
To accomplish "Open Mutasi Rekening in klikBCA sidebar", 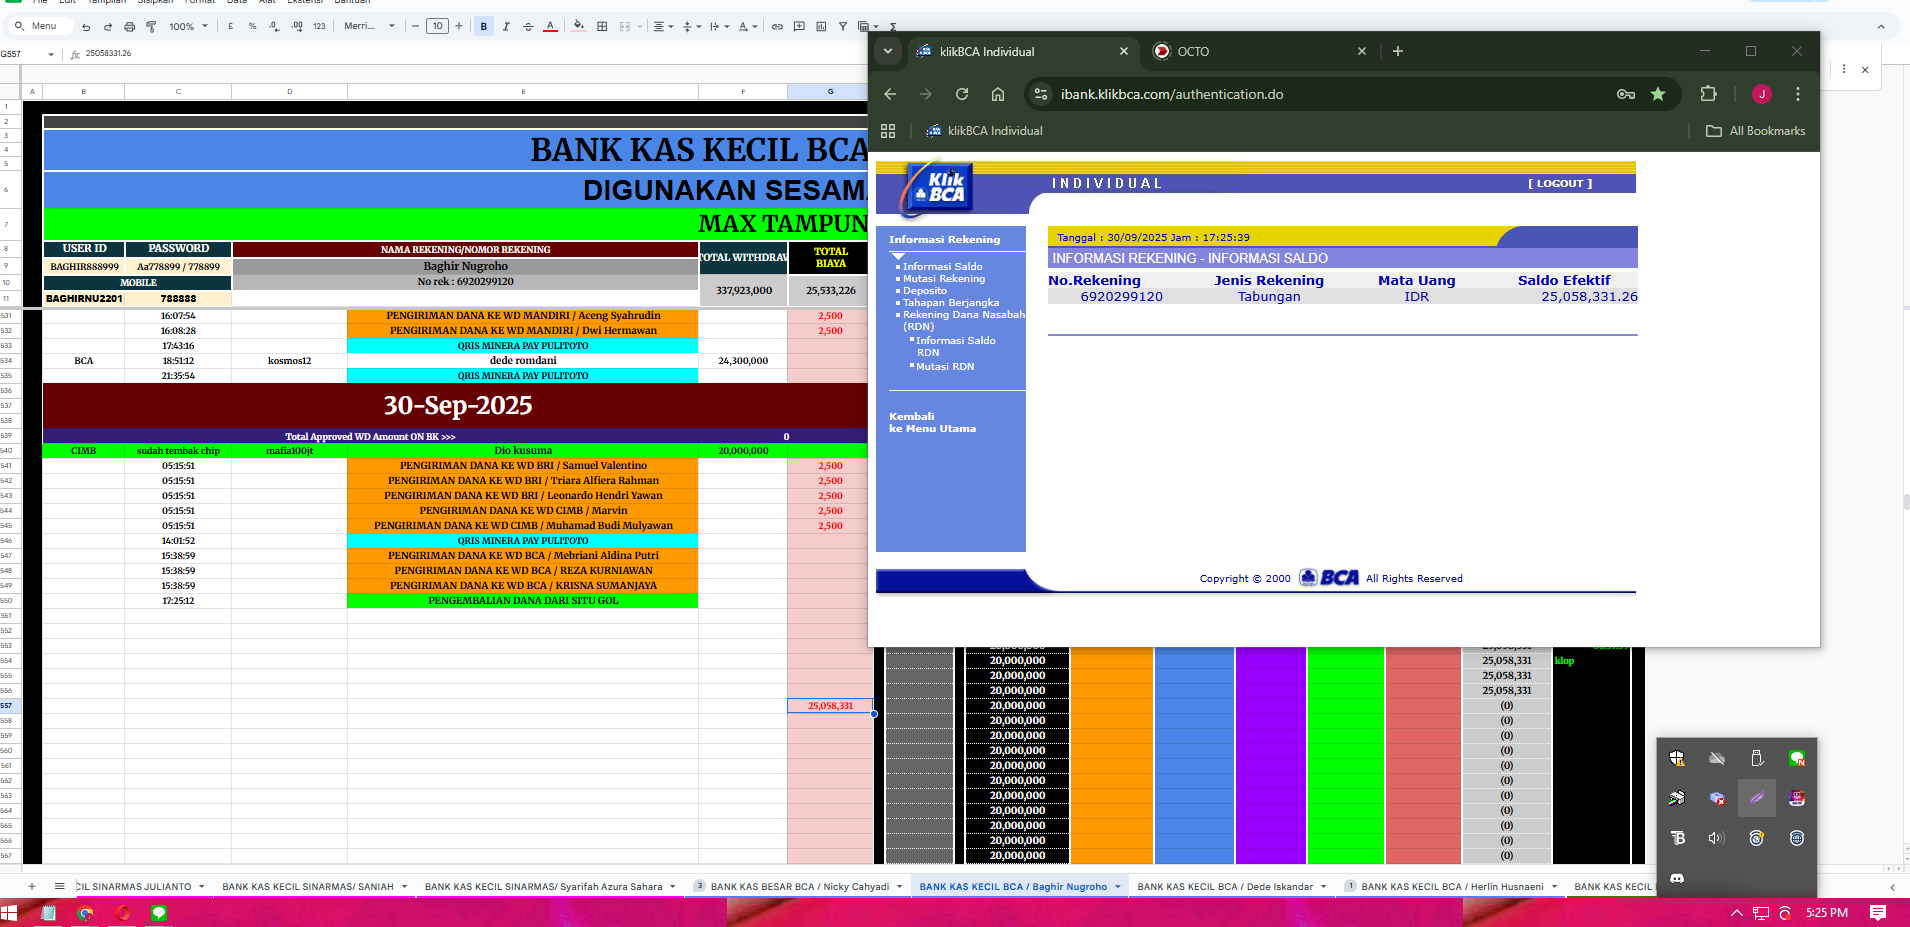I will coord(944,279).
